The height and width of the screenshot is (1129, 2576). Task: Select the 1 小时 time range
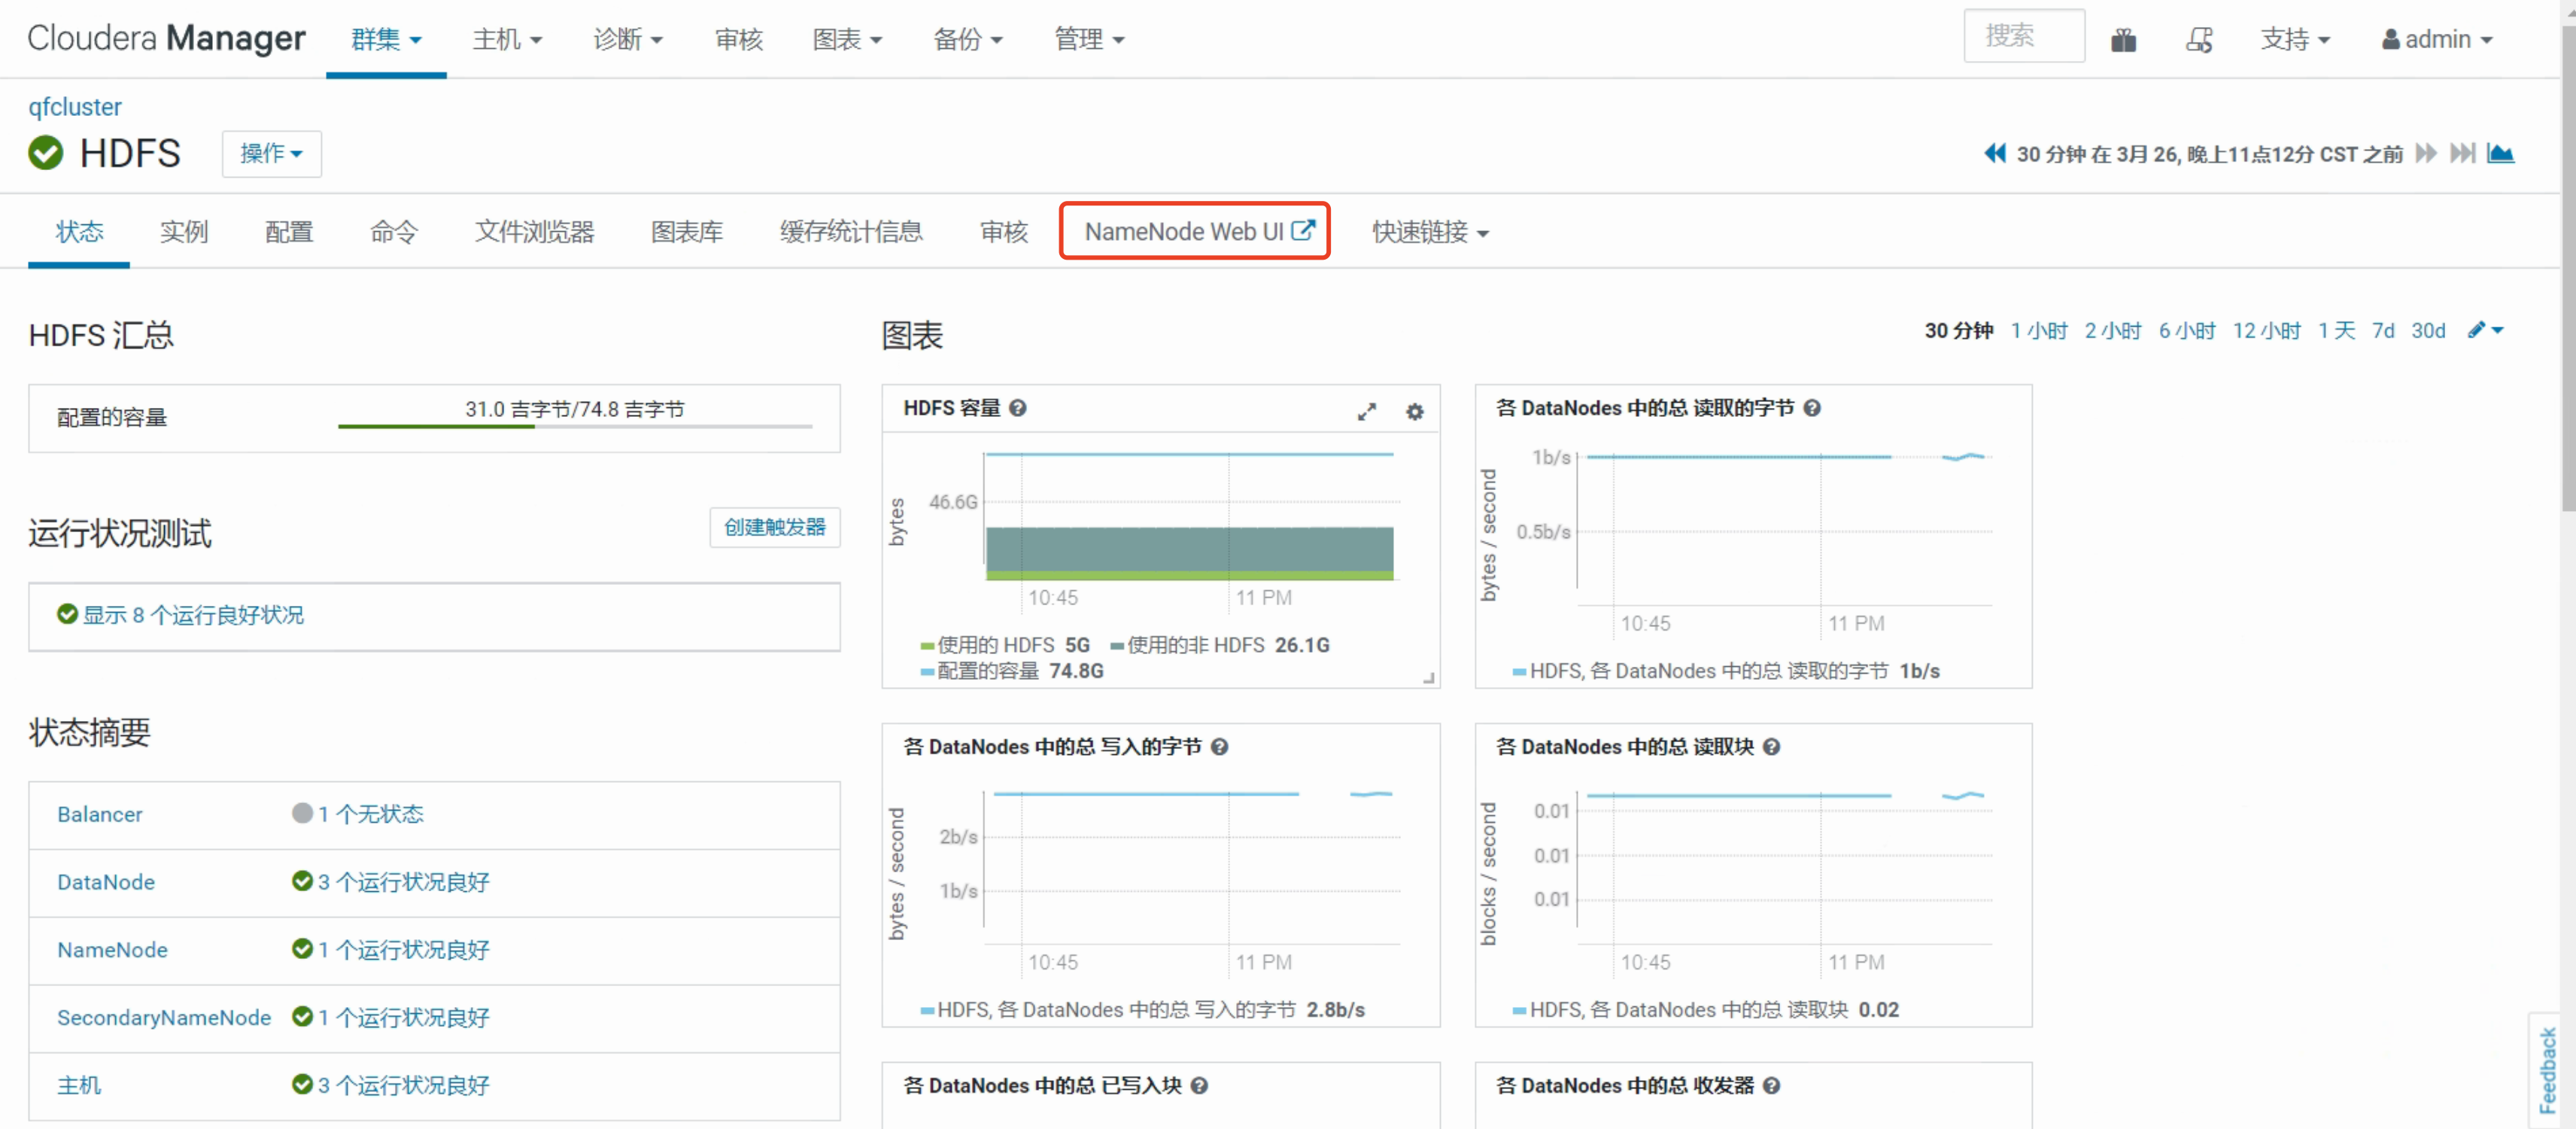[x=2038, y=330]
